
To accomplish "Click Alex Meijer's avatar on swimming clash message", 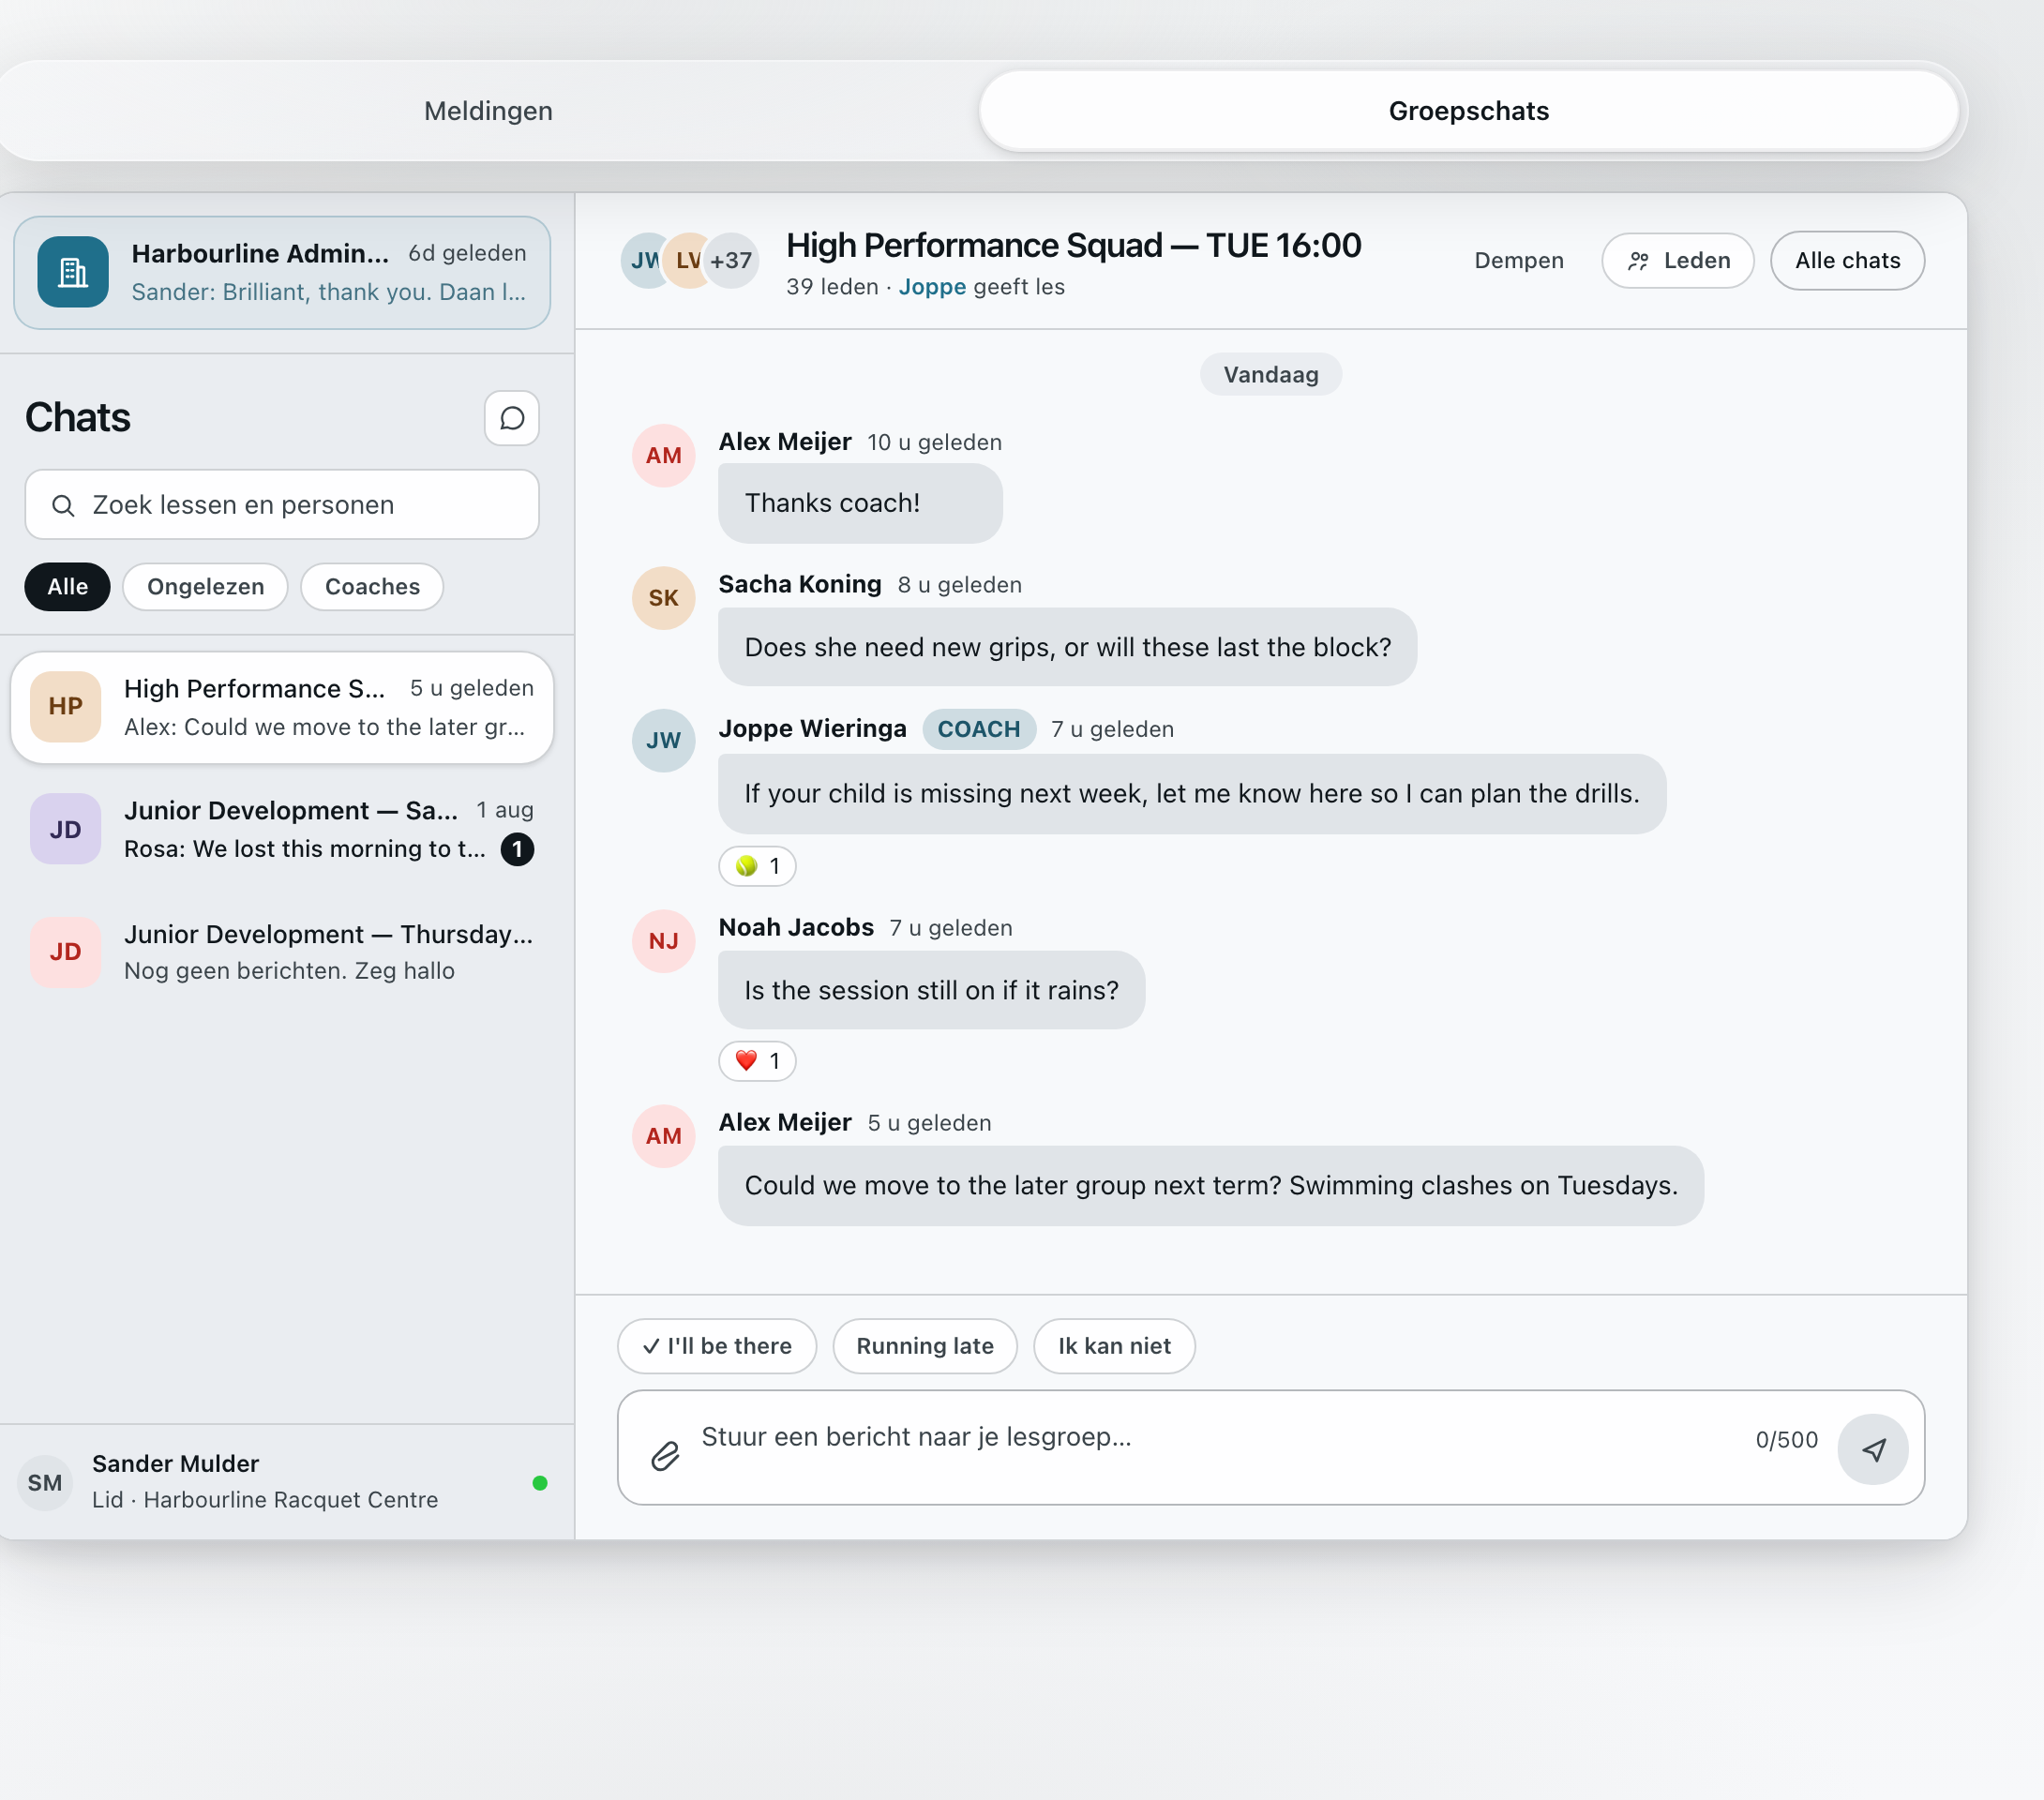I will click(x=663, y=1136).
